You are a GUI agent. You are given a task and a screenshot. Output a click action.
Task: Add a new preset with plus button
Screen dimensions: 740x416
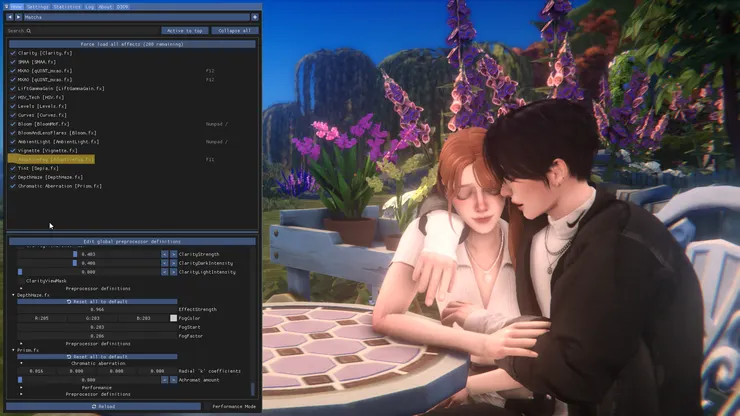(255, 17)
